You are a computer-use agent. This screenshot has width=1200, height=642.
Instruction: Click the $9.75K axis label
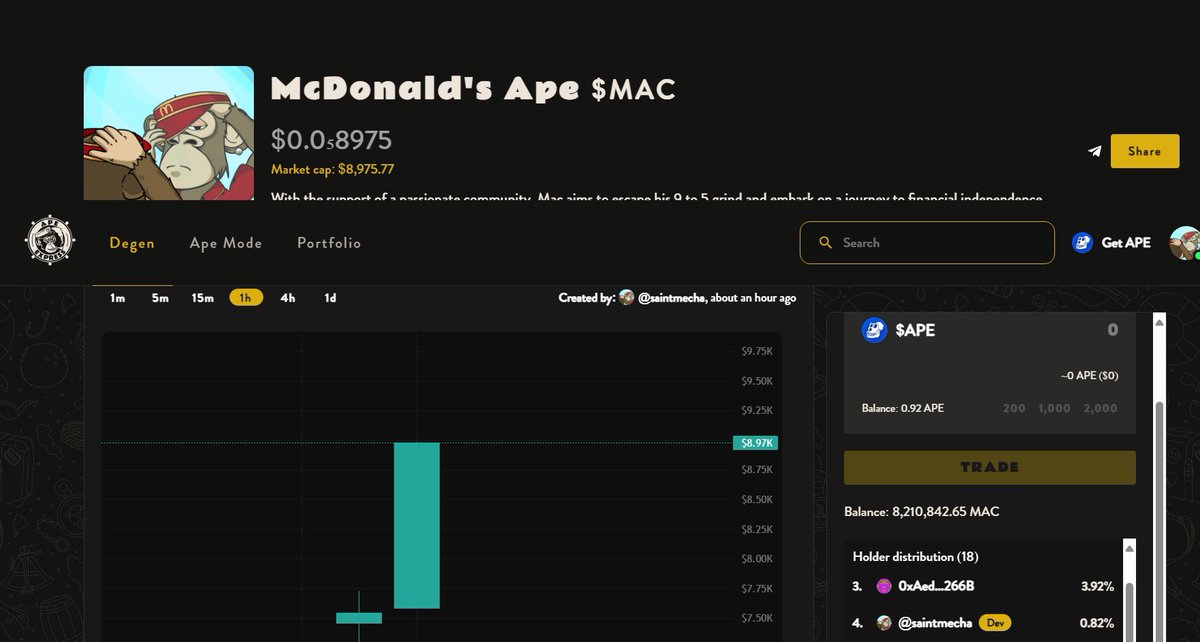tap(757, 351)
